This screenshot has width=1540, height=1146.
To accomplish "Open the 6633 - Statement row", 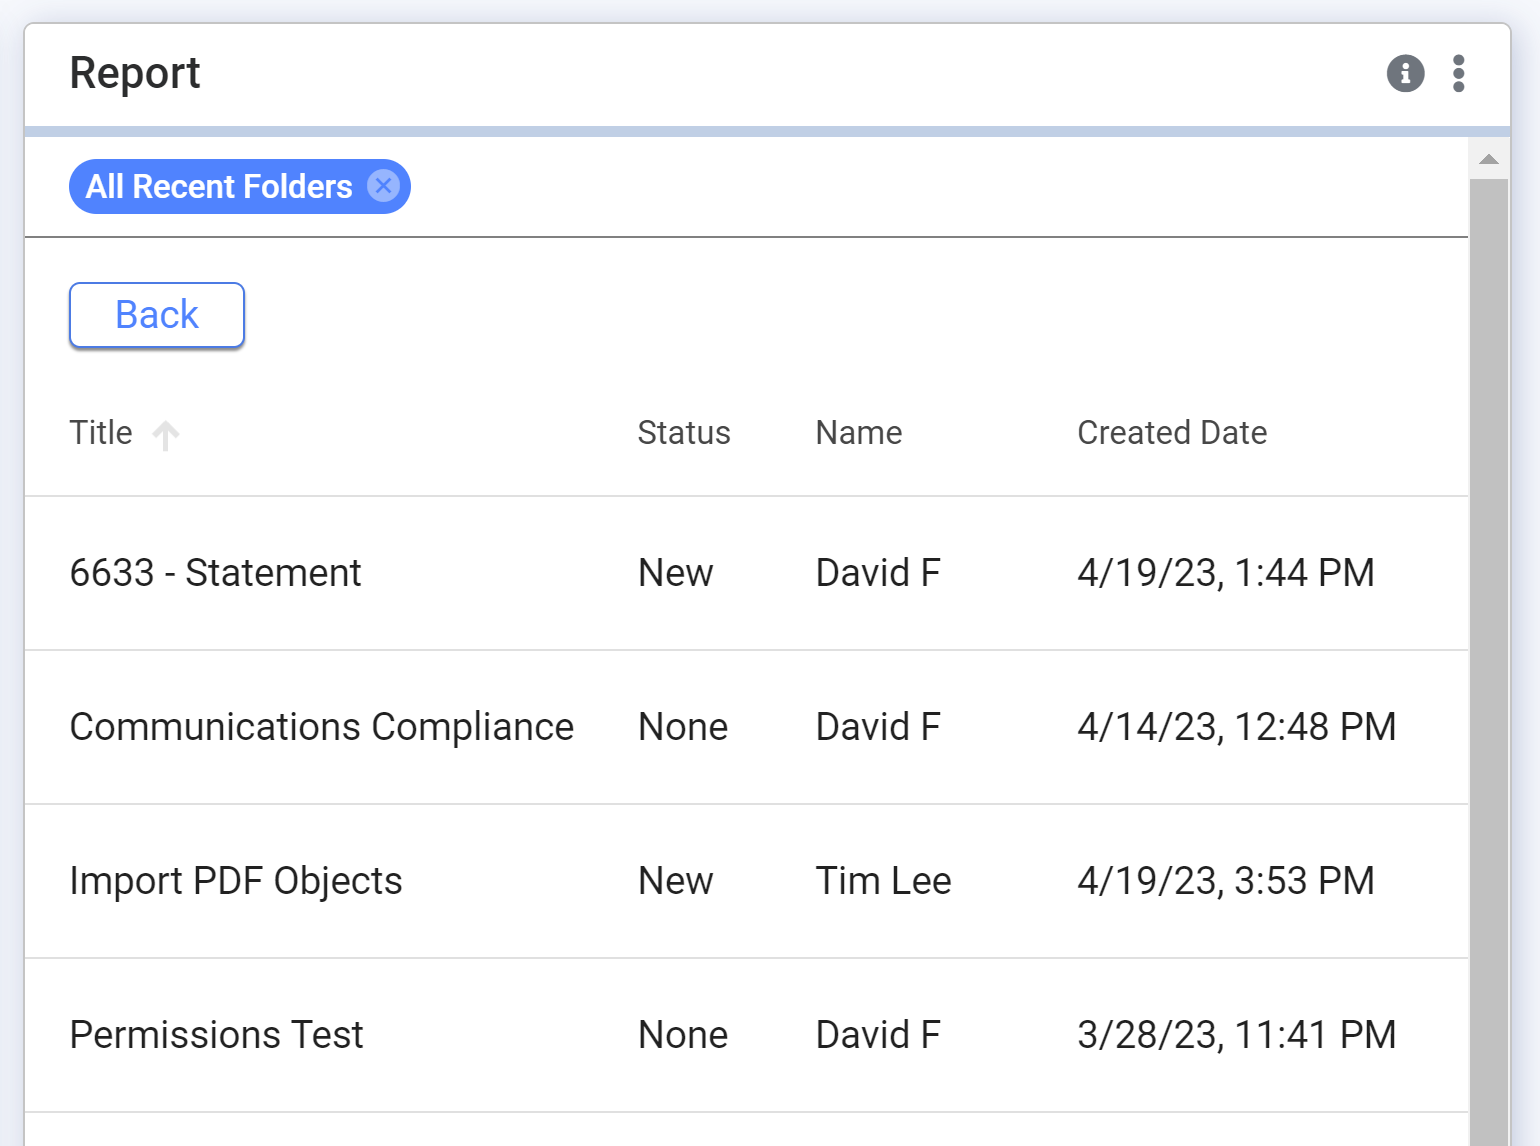I will click(x=215, y=573).
